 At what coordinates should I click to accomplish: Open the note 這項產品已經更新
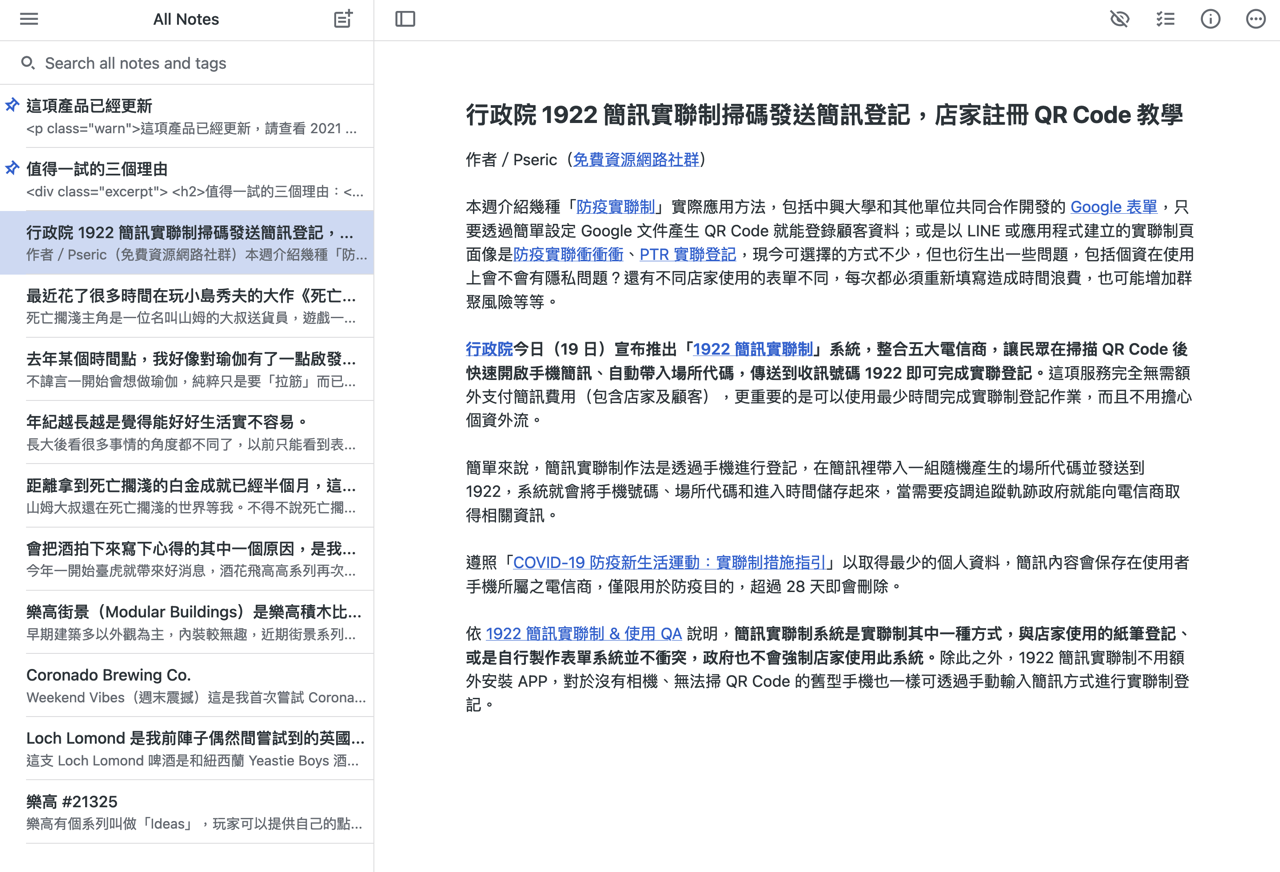[x=187, y=116]
